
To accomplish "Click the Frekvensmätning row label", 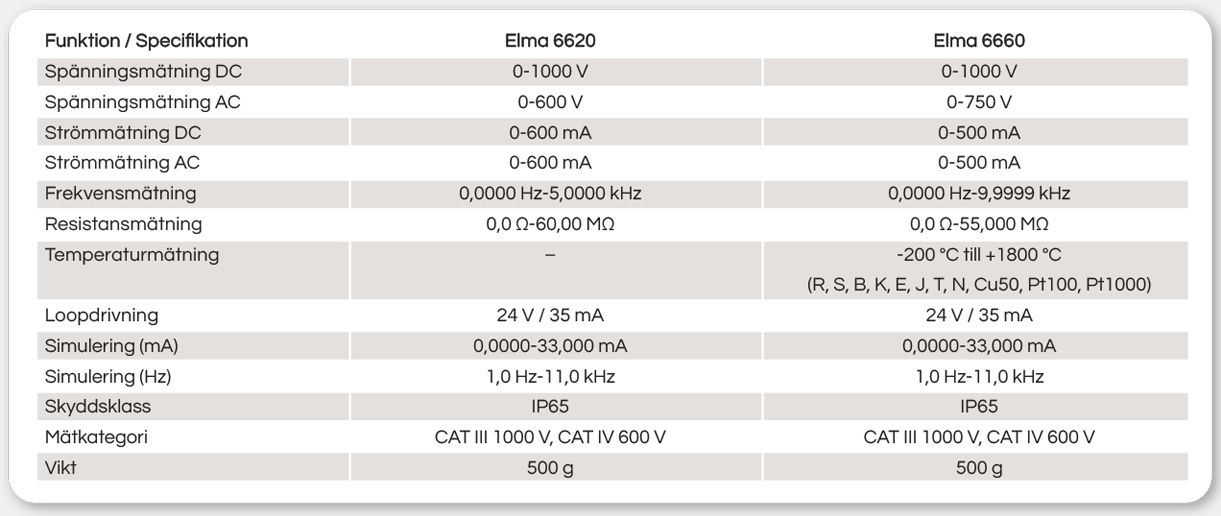I will coord(120,193).
